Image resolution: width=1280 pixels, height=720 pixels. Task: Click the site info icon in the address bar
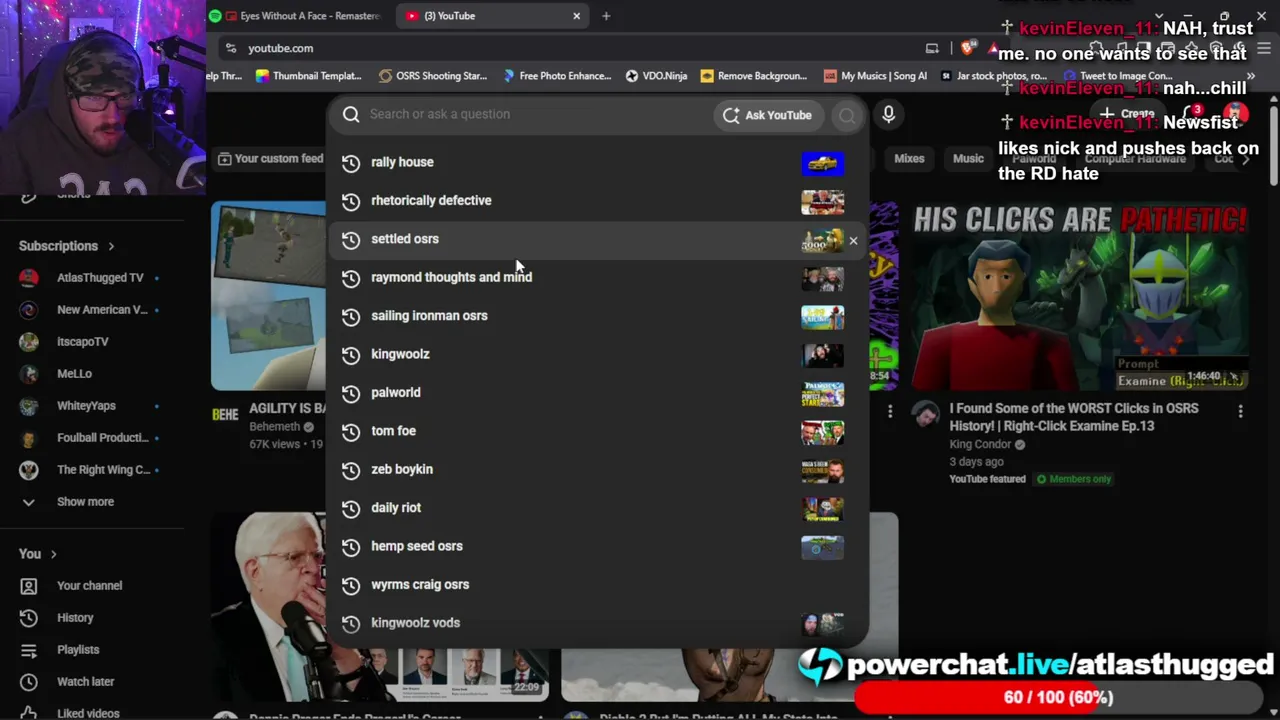[x=231, y=48]
